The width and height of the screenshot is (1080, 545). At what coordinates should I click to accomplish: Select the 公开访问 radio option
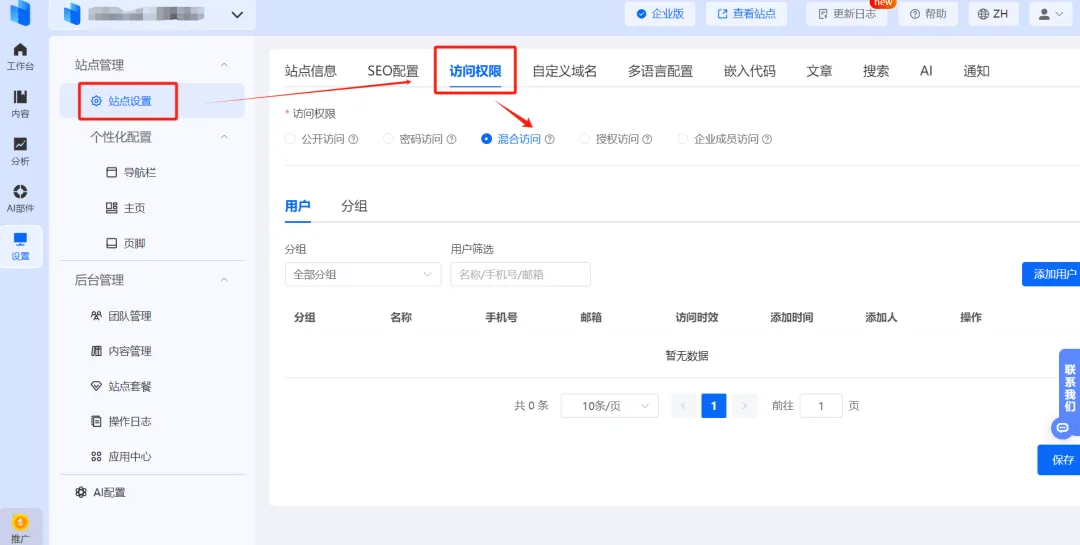(x=290, y=139)
